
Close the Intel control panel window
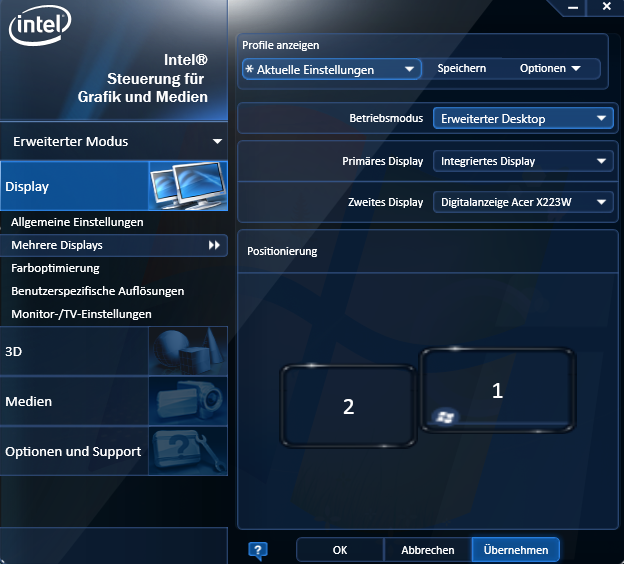click(x=606, y=6)
